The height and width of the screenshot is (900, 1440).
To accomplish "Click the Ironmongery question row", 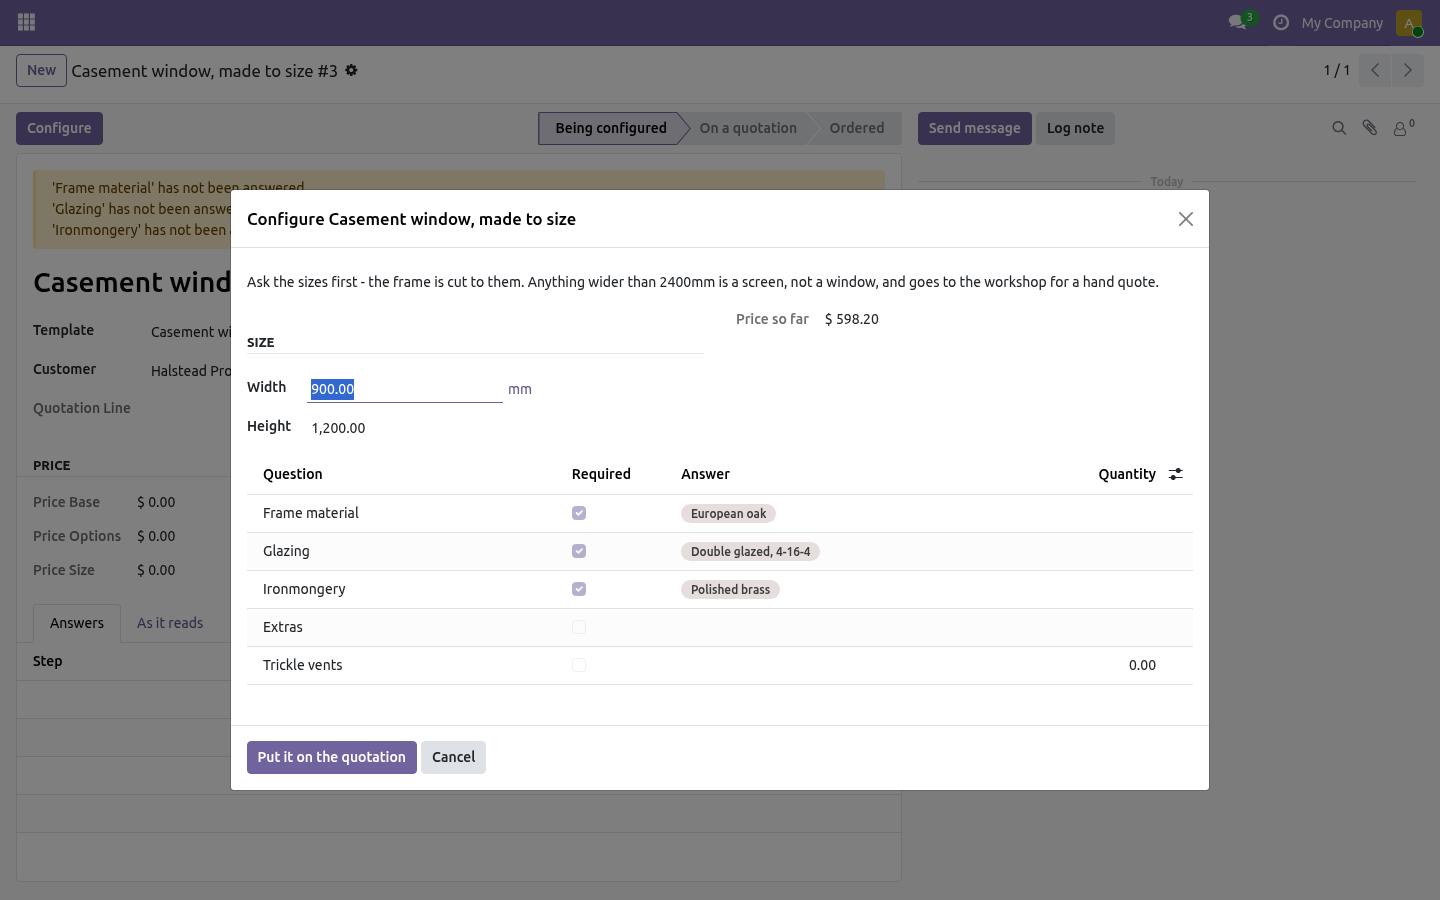I will [719, 589].
